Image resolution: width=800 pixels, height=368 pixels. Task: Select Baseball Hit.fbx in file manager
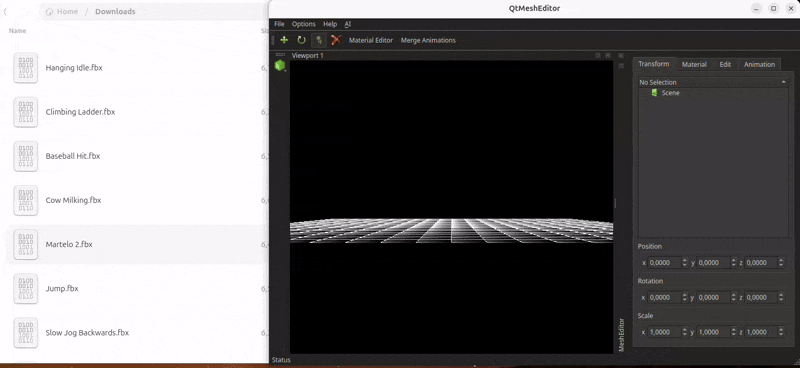73,156
